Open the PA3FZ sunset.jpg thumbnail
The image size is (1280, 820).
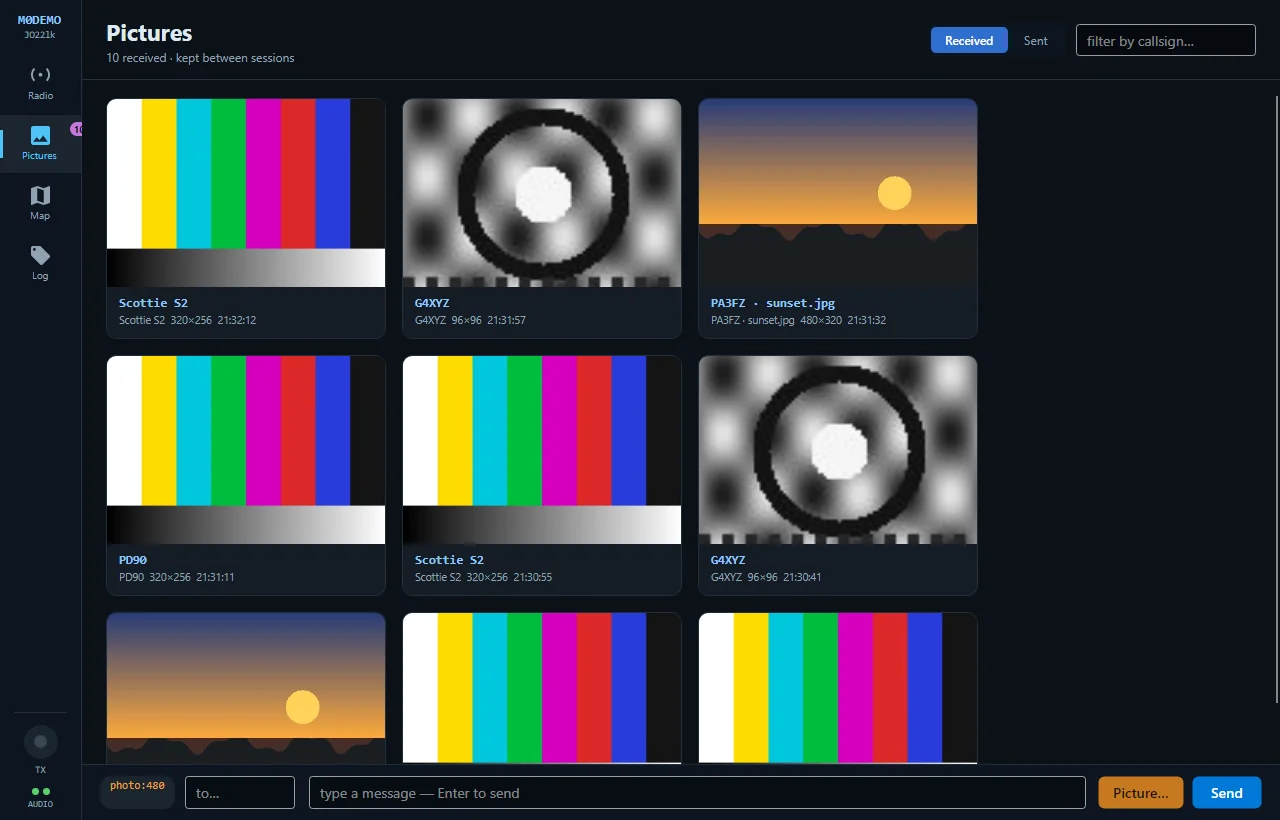838,193
